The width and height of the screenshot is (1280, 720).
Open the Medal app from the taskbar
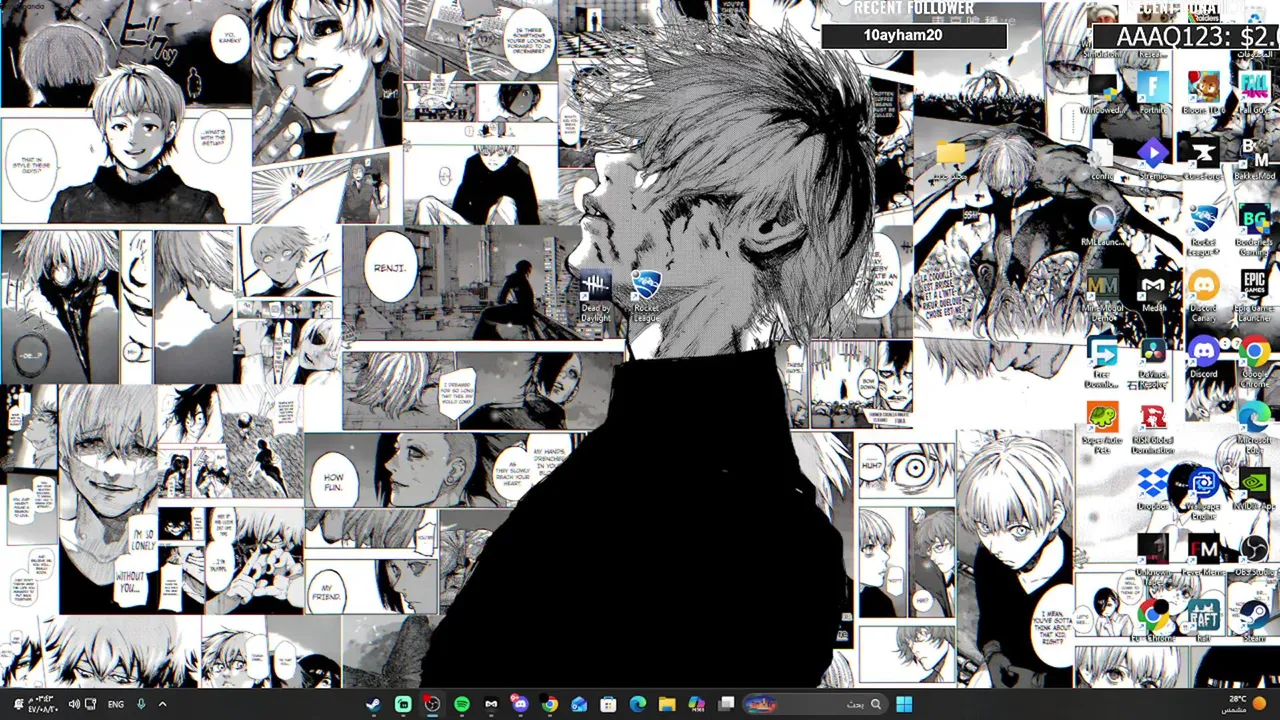491,704
